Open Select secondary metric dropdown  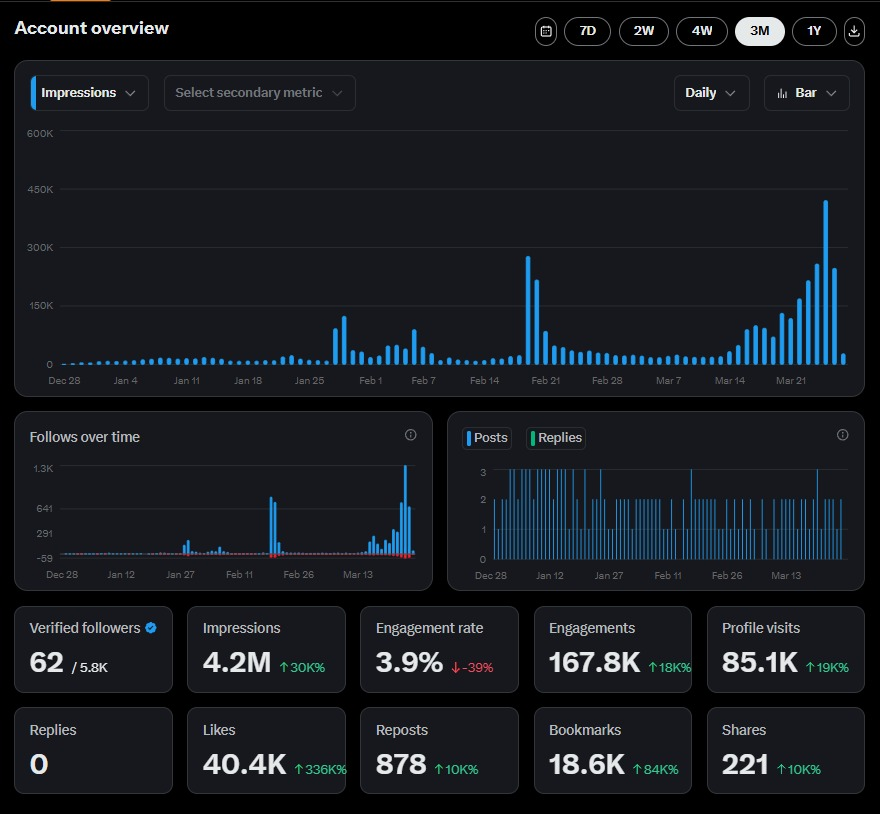(x=259, y=93)
